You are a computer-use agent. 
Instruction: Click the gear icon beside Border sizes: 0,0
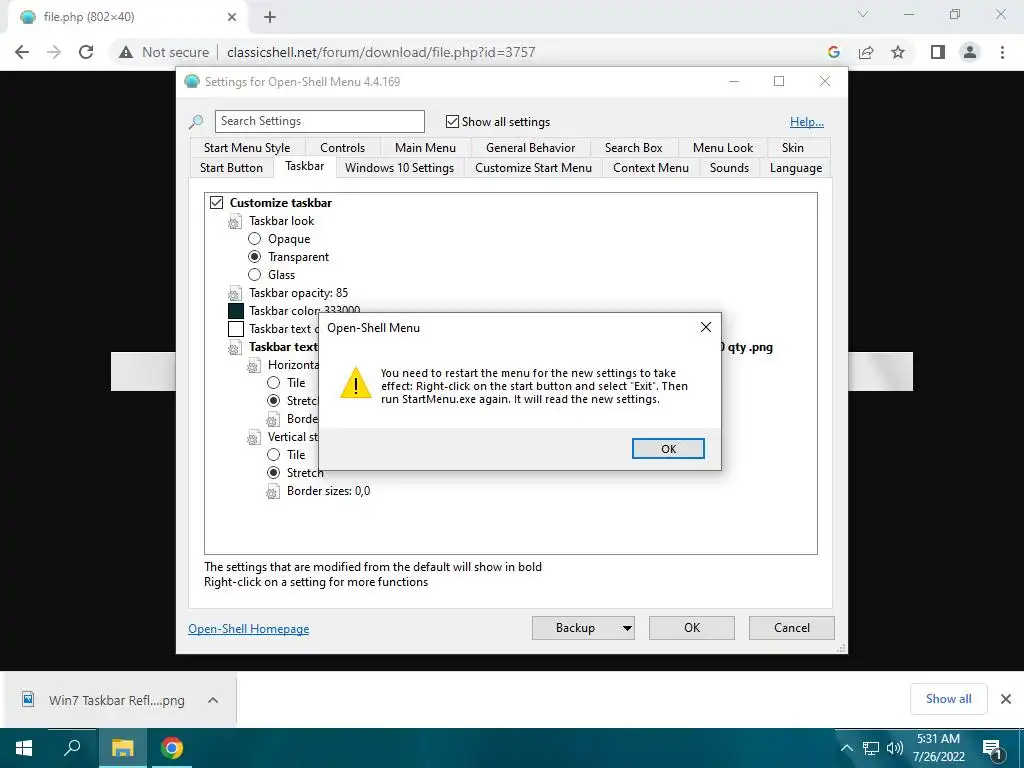(272, 492)
